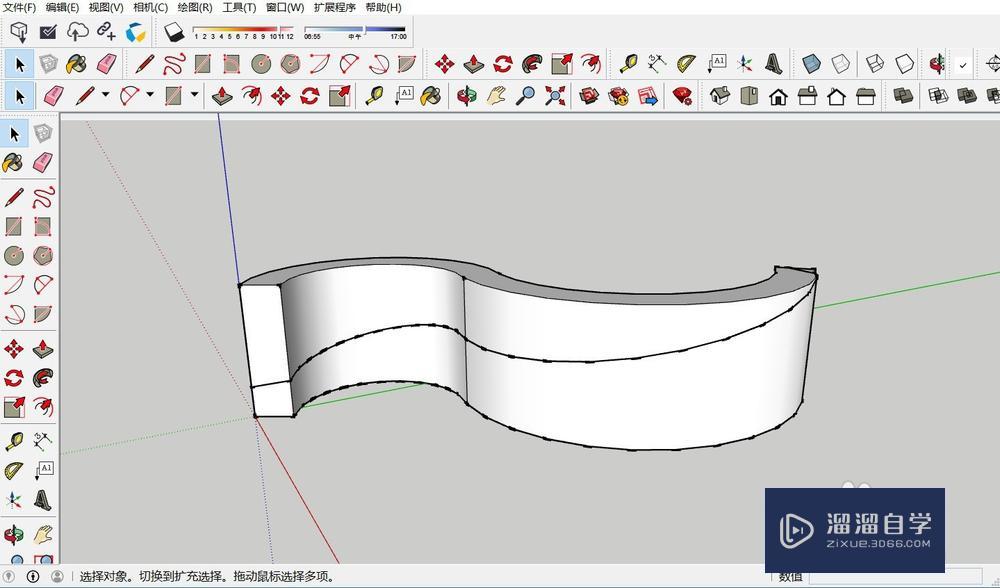Select Rotated Rectangle tool in upper toolbar row
This screenshot has height=588, width=1000.
[232, 64]
